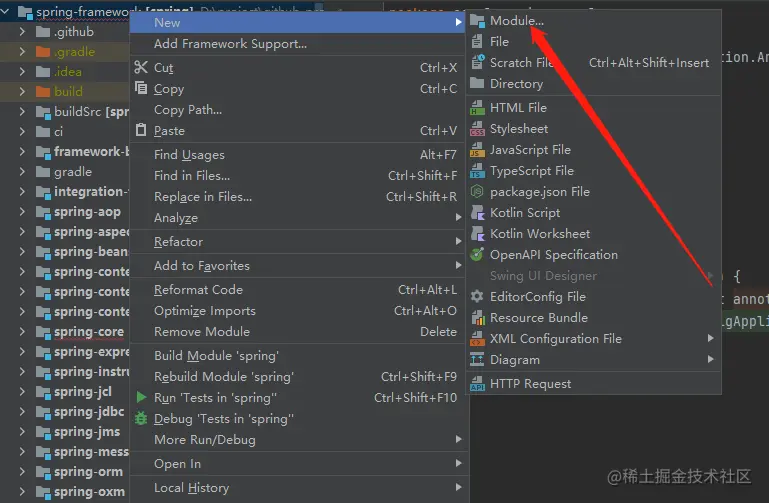The height and width of the screenshot is (503, 769).
Task: Collapse the spring-framework root node
Action: (x=5, y=11)
